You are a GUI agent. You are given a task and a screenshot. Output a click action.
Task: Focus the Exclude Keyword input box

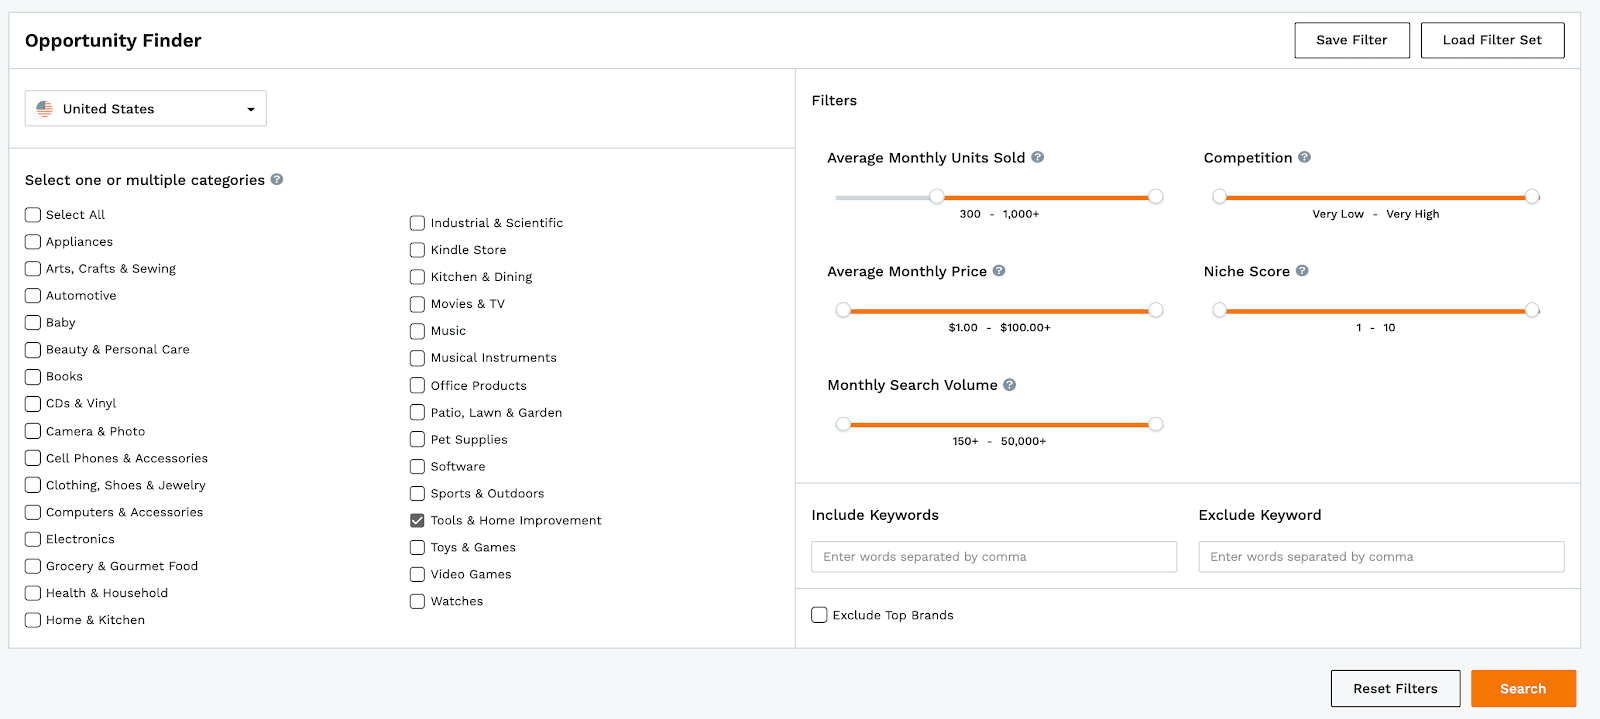coord(1380,557)
